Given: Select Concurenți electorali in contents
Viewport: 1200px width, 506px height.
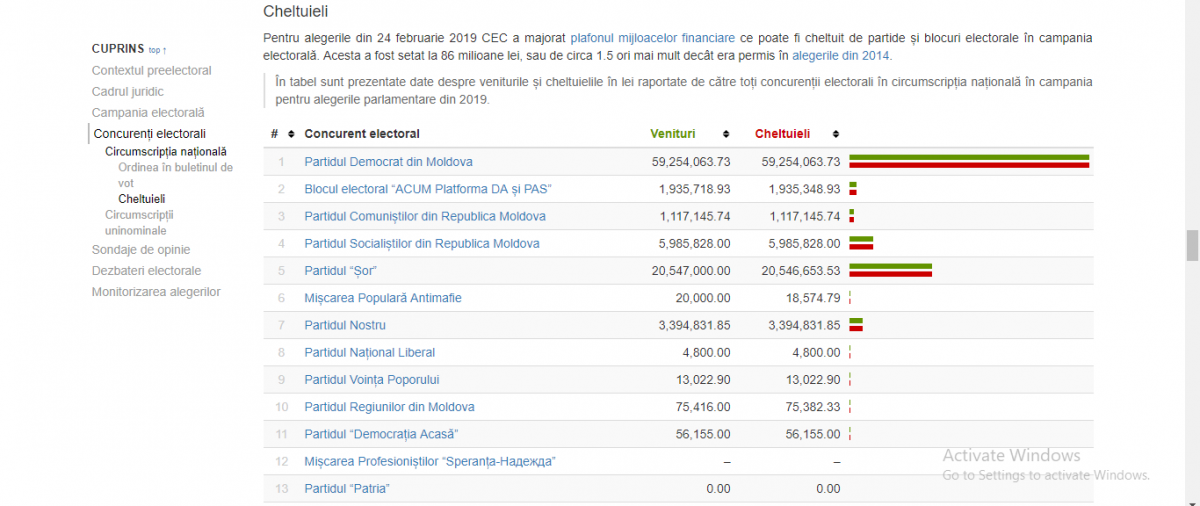Looking at the screenshot, I should point(150,134).
